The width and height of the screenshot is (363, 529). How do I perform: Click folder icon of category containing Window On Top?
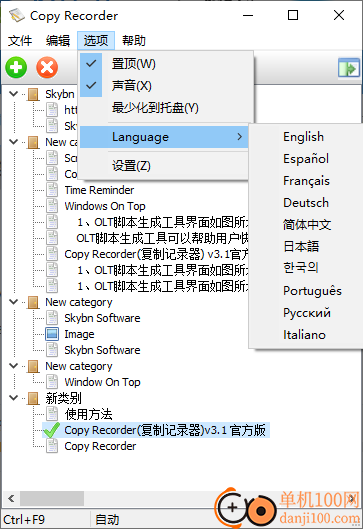point(33,366)
